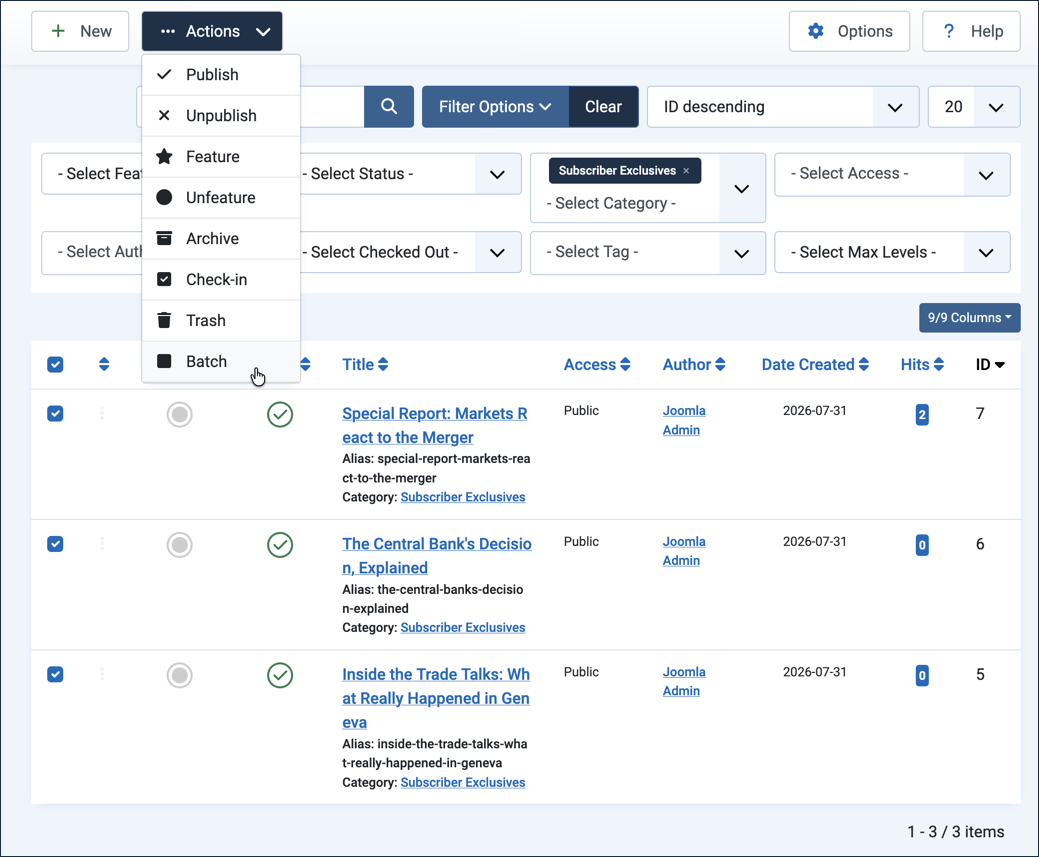Open the Actions dropdown button
1039x857 pixels.
pyautogui.click(x=212, y=31)
